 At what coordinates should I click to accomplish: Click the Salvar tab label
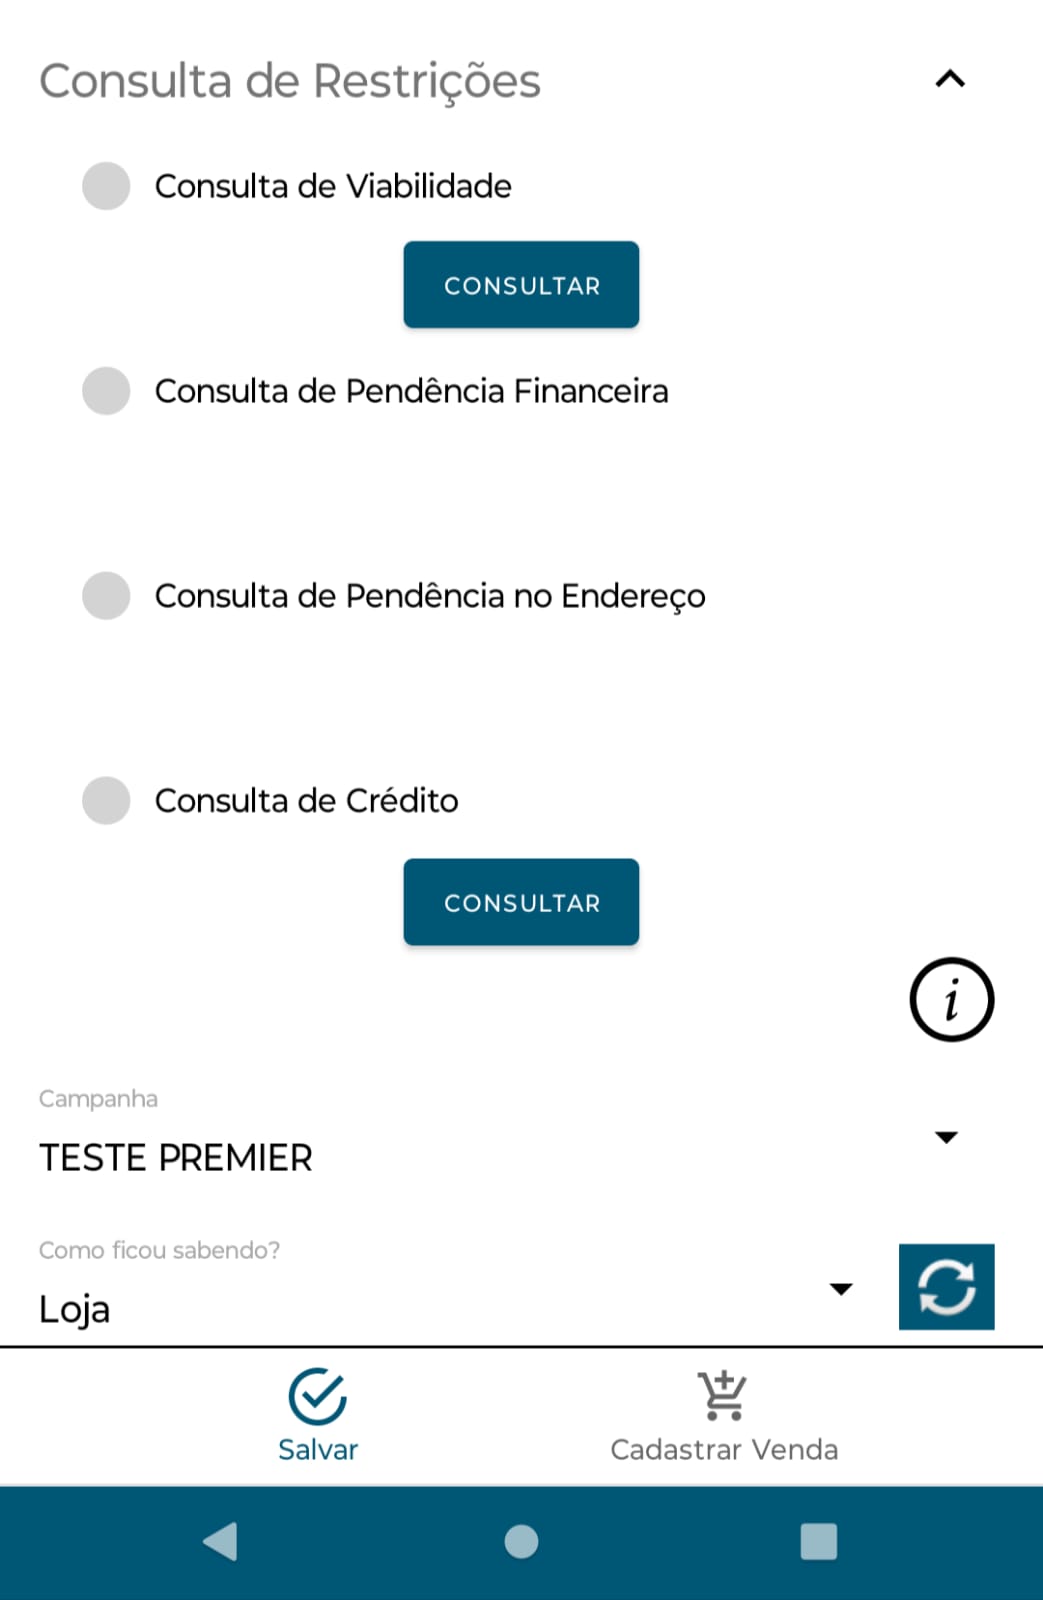click(x=317, y=1449)
